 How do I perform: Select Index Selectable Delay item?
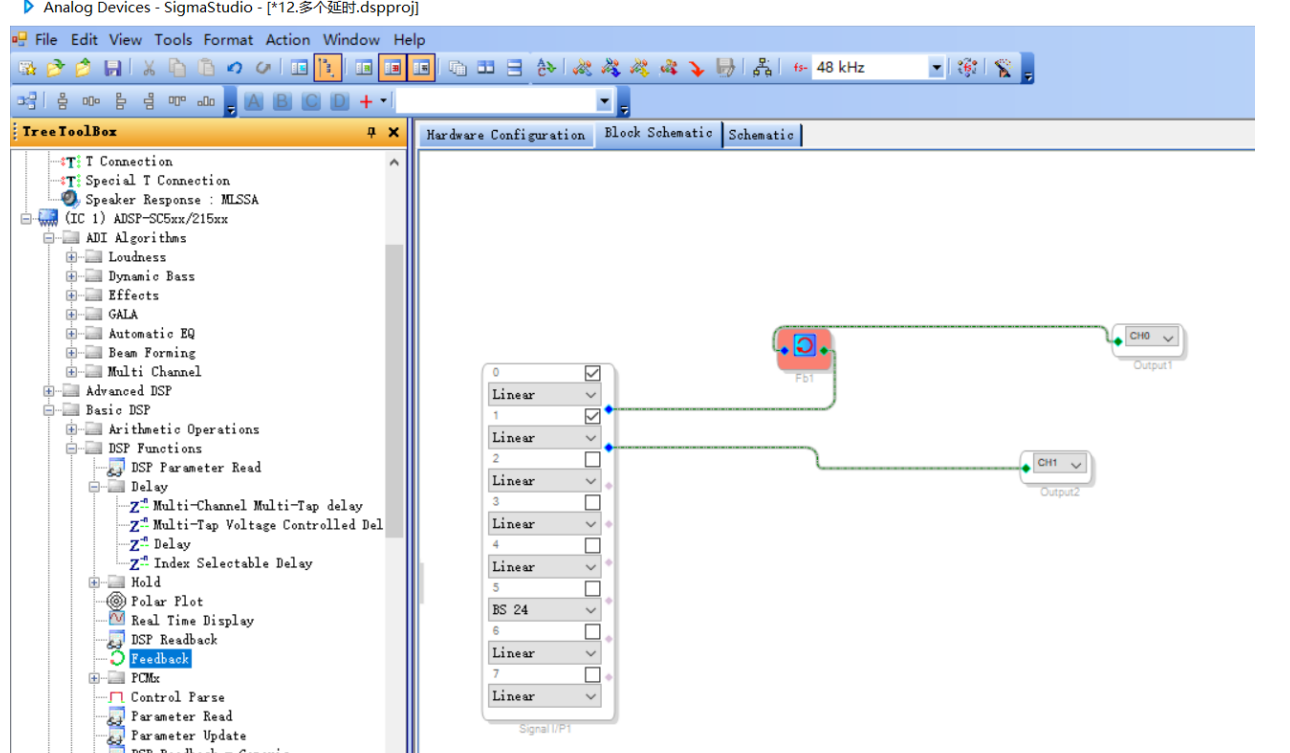pyautogui.click(x=233, y=563)
